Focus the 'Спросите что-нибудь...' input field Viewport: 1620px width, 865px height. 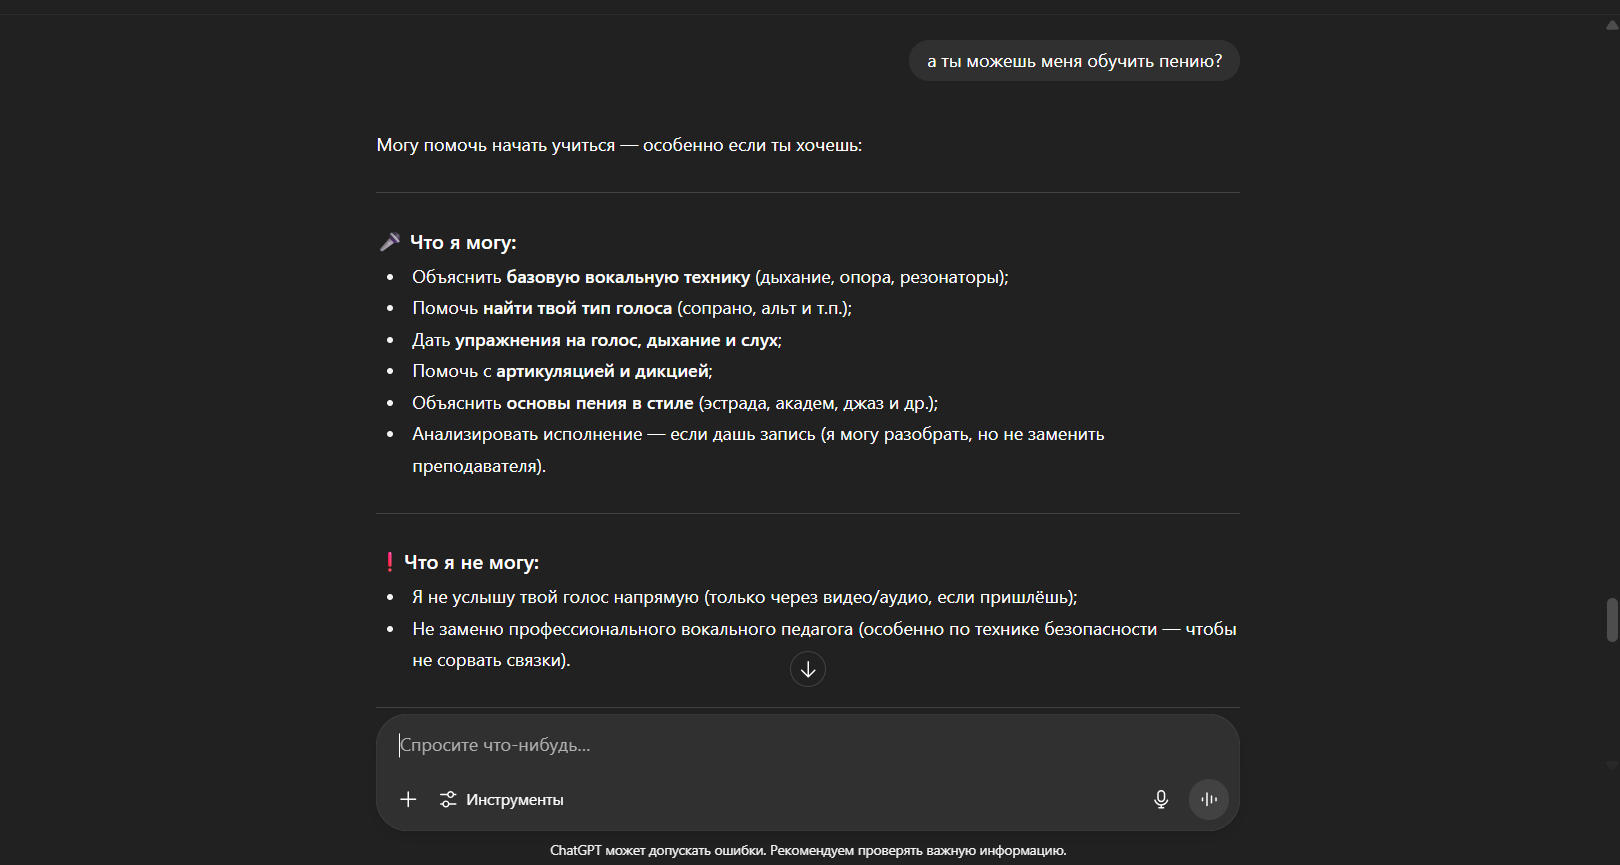point(800,745)
